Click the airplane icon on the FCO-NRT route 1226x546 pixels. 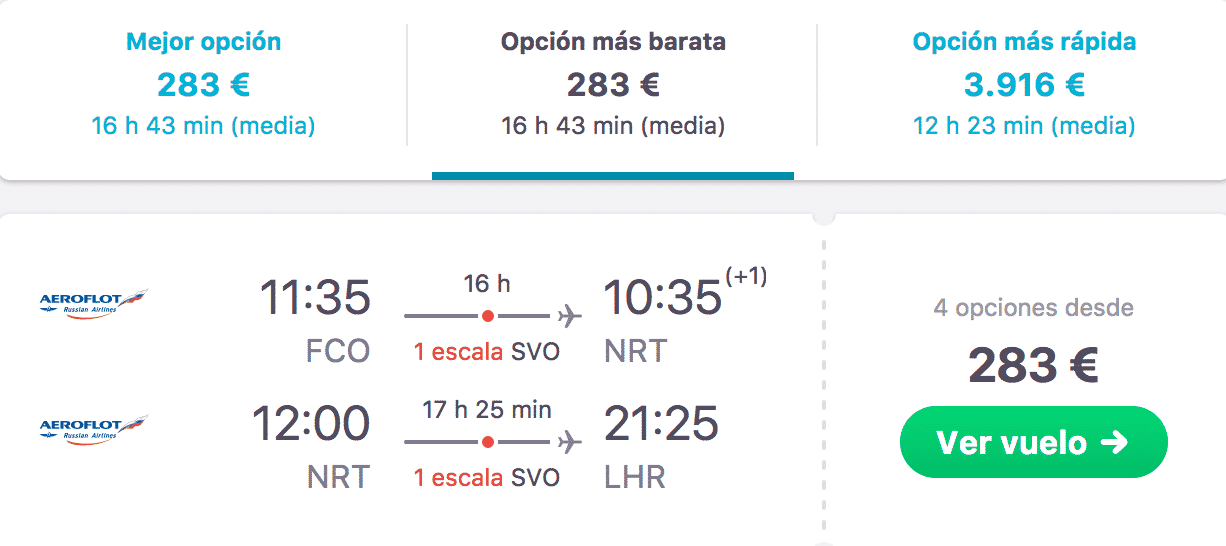(x=570, y=316)
